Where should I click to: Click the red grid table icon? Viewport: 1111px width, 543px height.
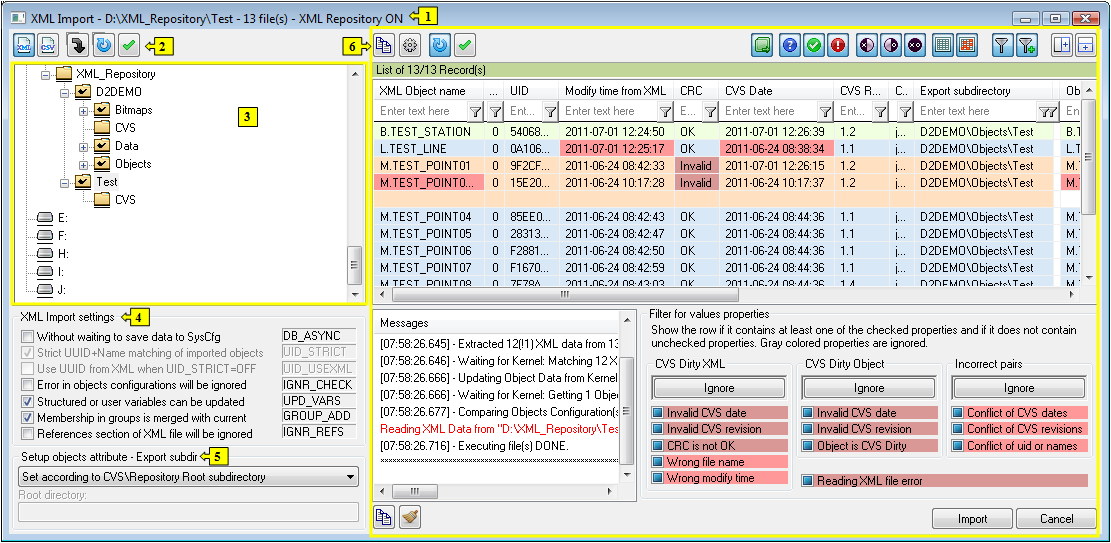pyautogui.click(x=966, y=45)
